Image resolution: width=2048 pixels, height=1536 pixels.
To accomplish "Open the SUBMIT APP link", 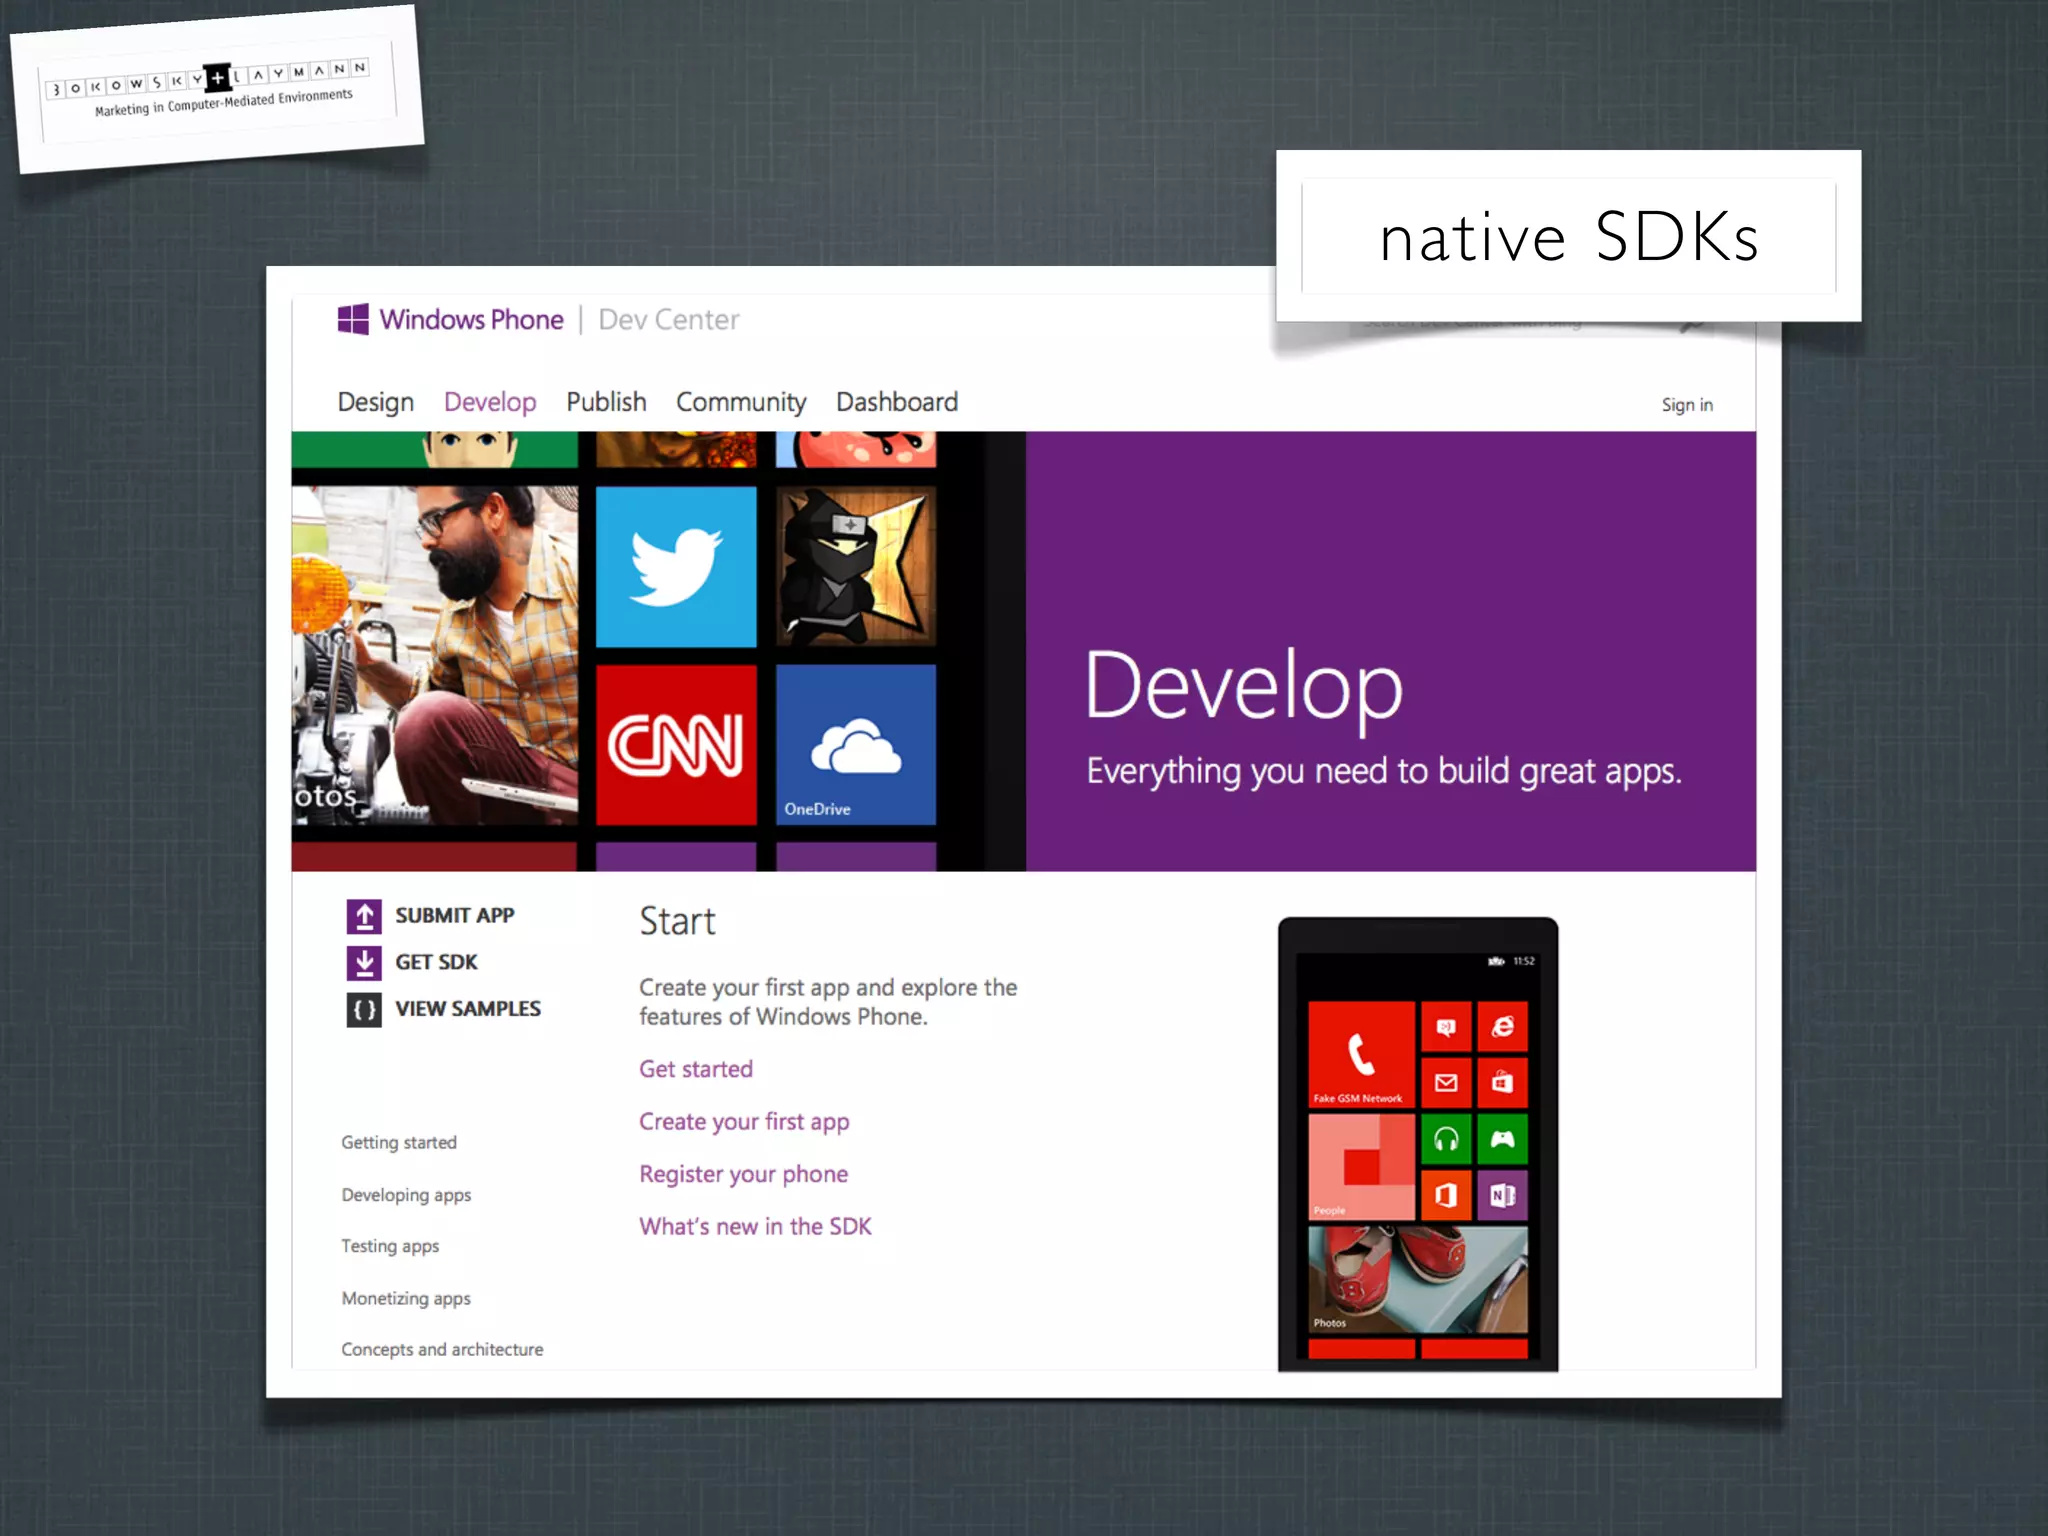I will click(x=455, y=916).
